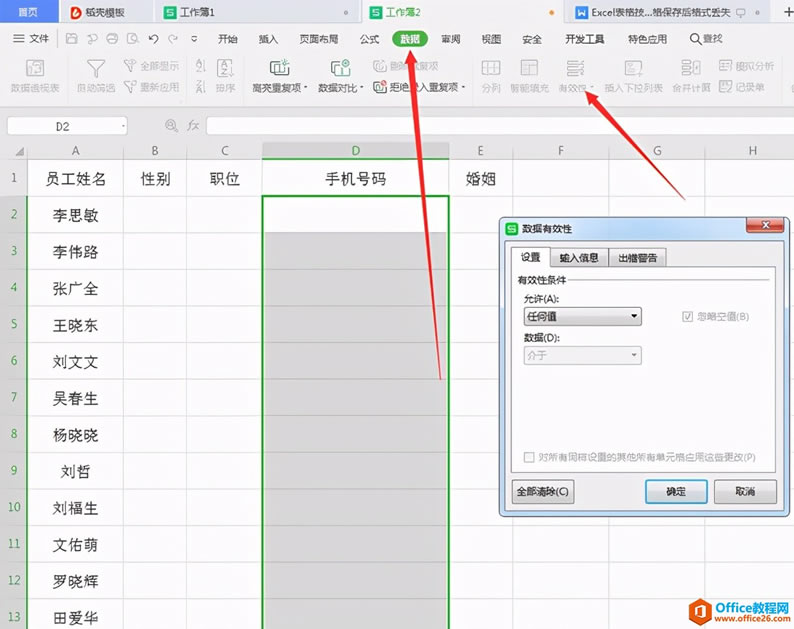This screenshot has width=794, height=629.
Task: Switch to the 稻壳模板 tab
Action: pyautogui.click(x=105, y=12)
